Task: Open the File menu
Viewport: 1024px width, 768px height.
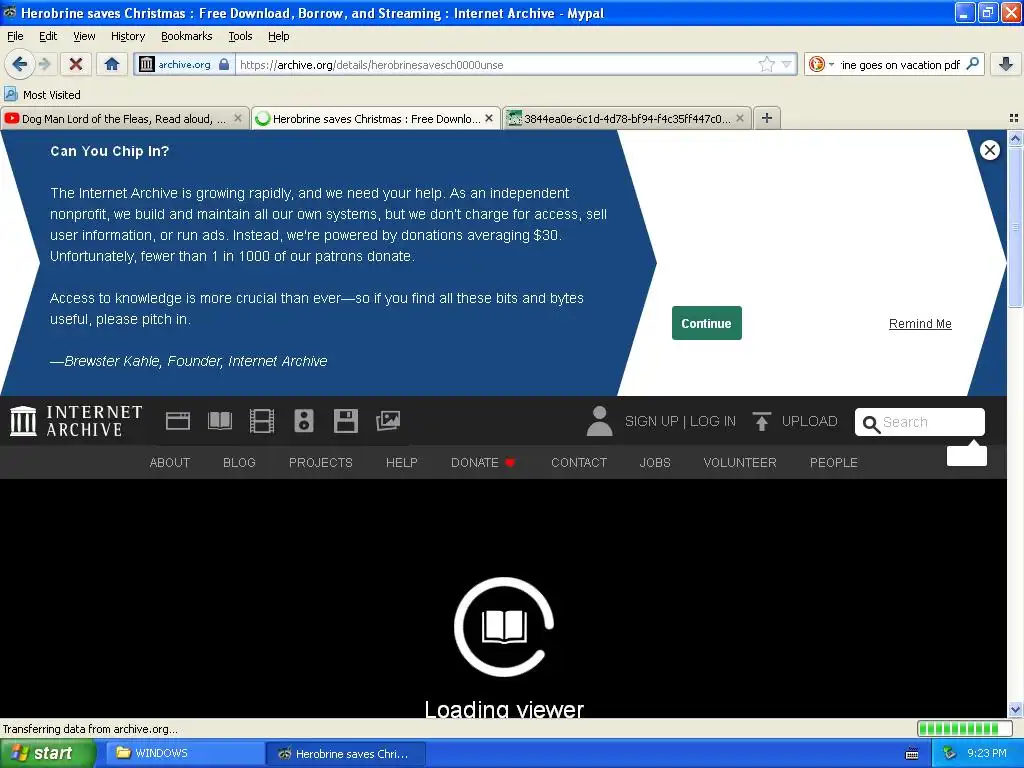Action: point(15,36)
